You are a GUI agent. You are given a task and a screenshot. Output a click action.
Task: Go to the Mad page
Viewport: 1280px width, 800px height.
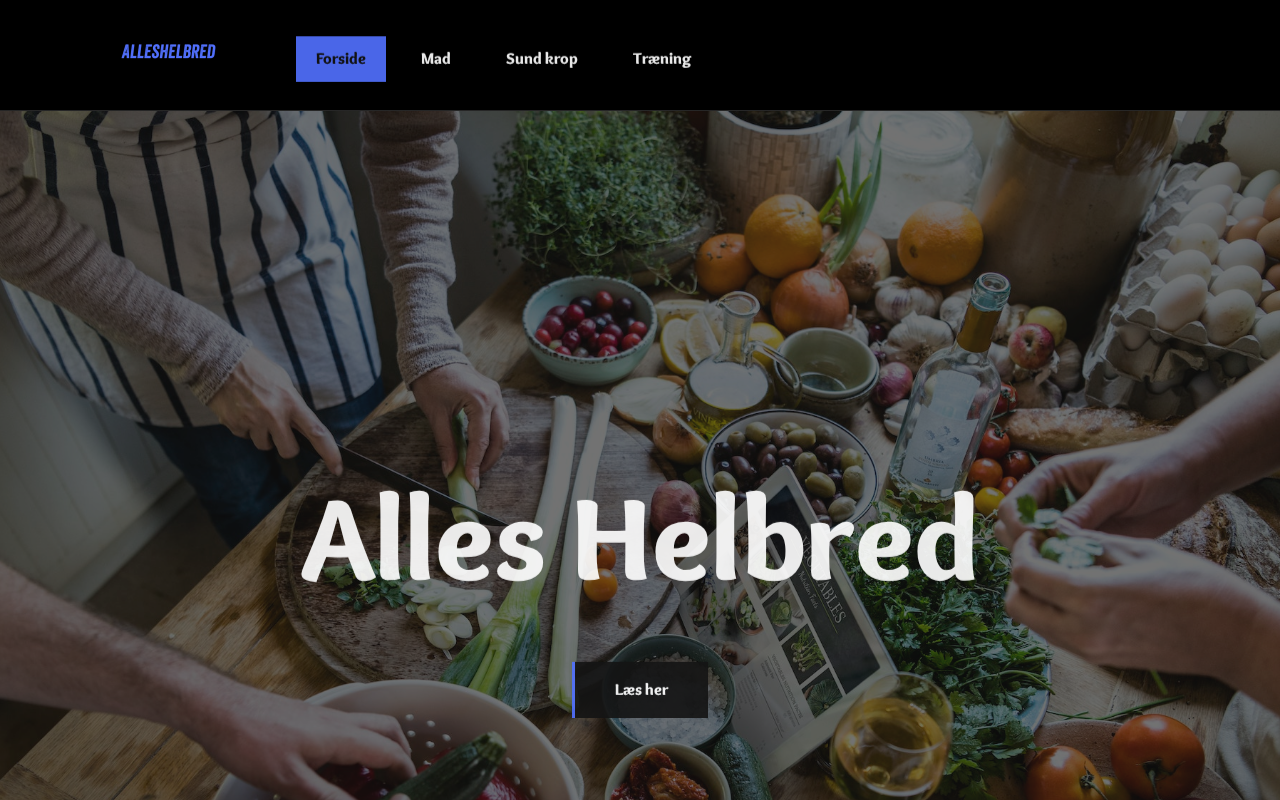[x=436, y=59]
